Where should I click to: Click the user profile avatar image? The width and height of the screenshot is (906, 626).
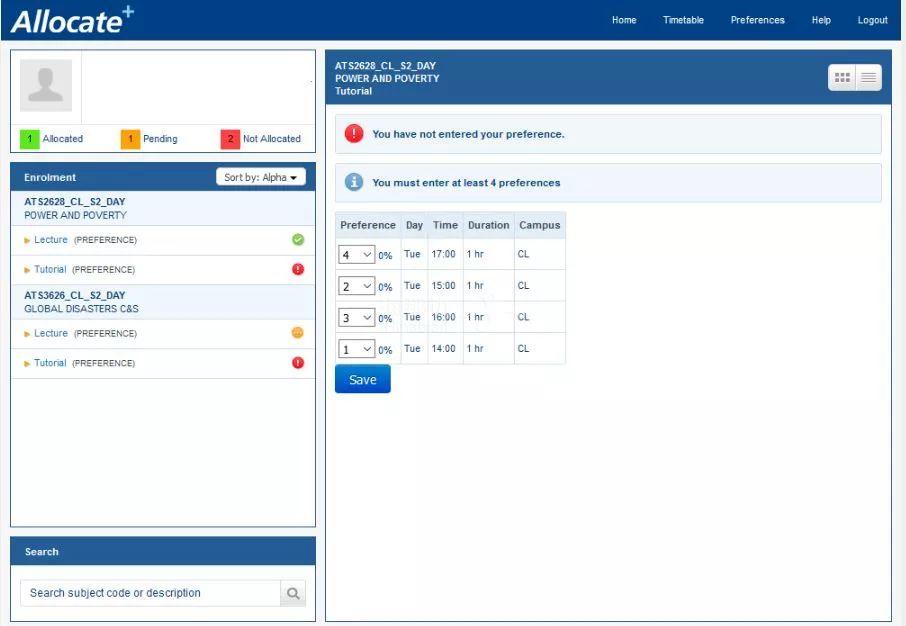tap(46, 86)
